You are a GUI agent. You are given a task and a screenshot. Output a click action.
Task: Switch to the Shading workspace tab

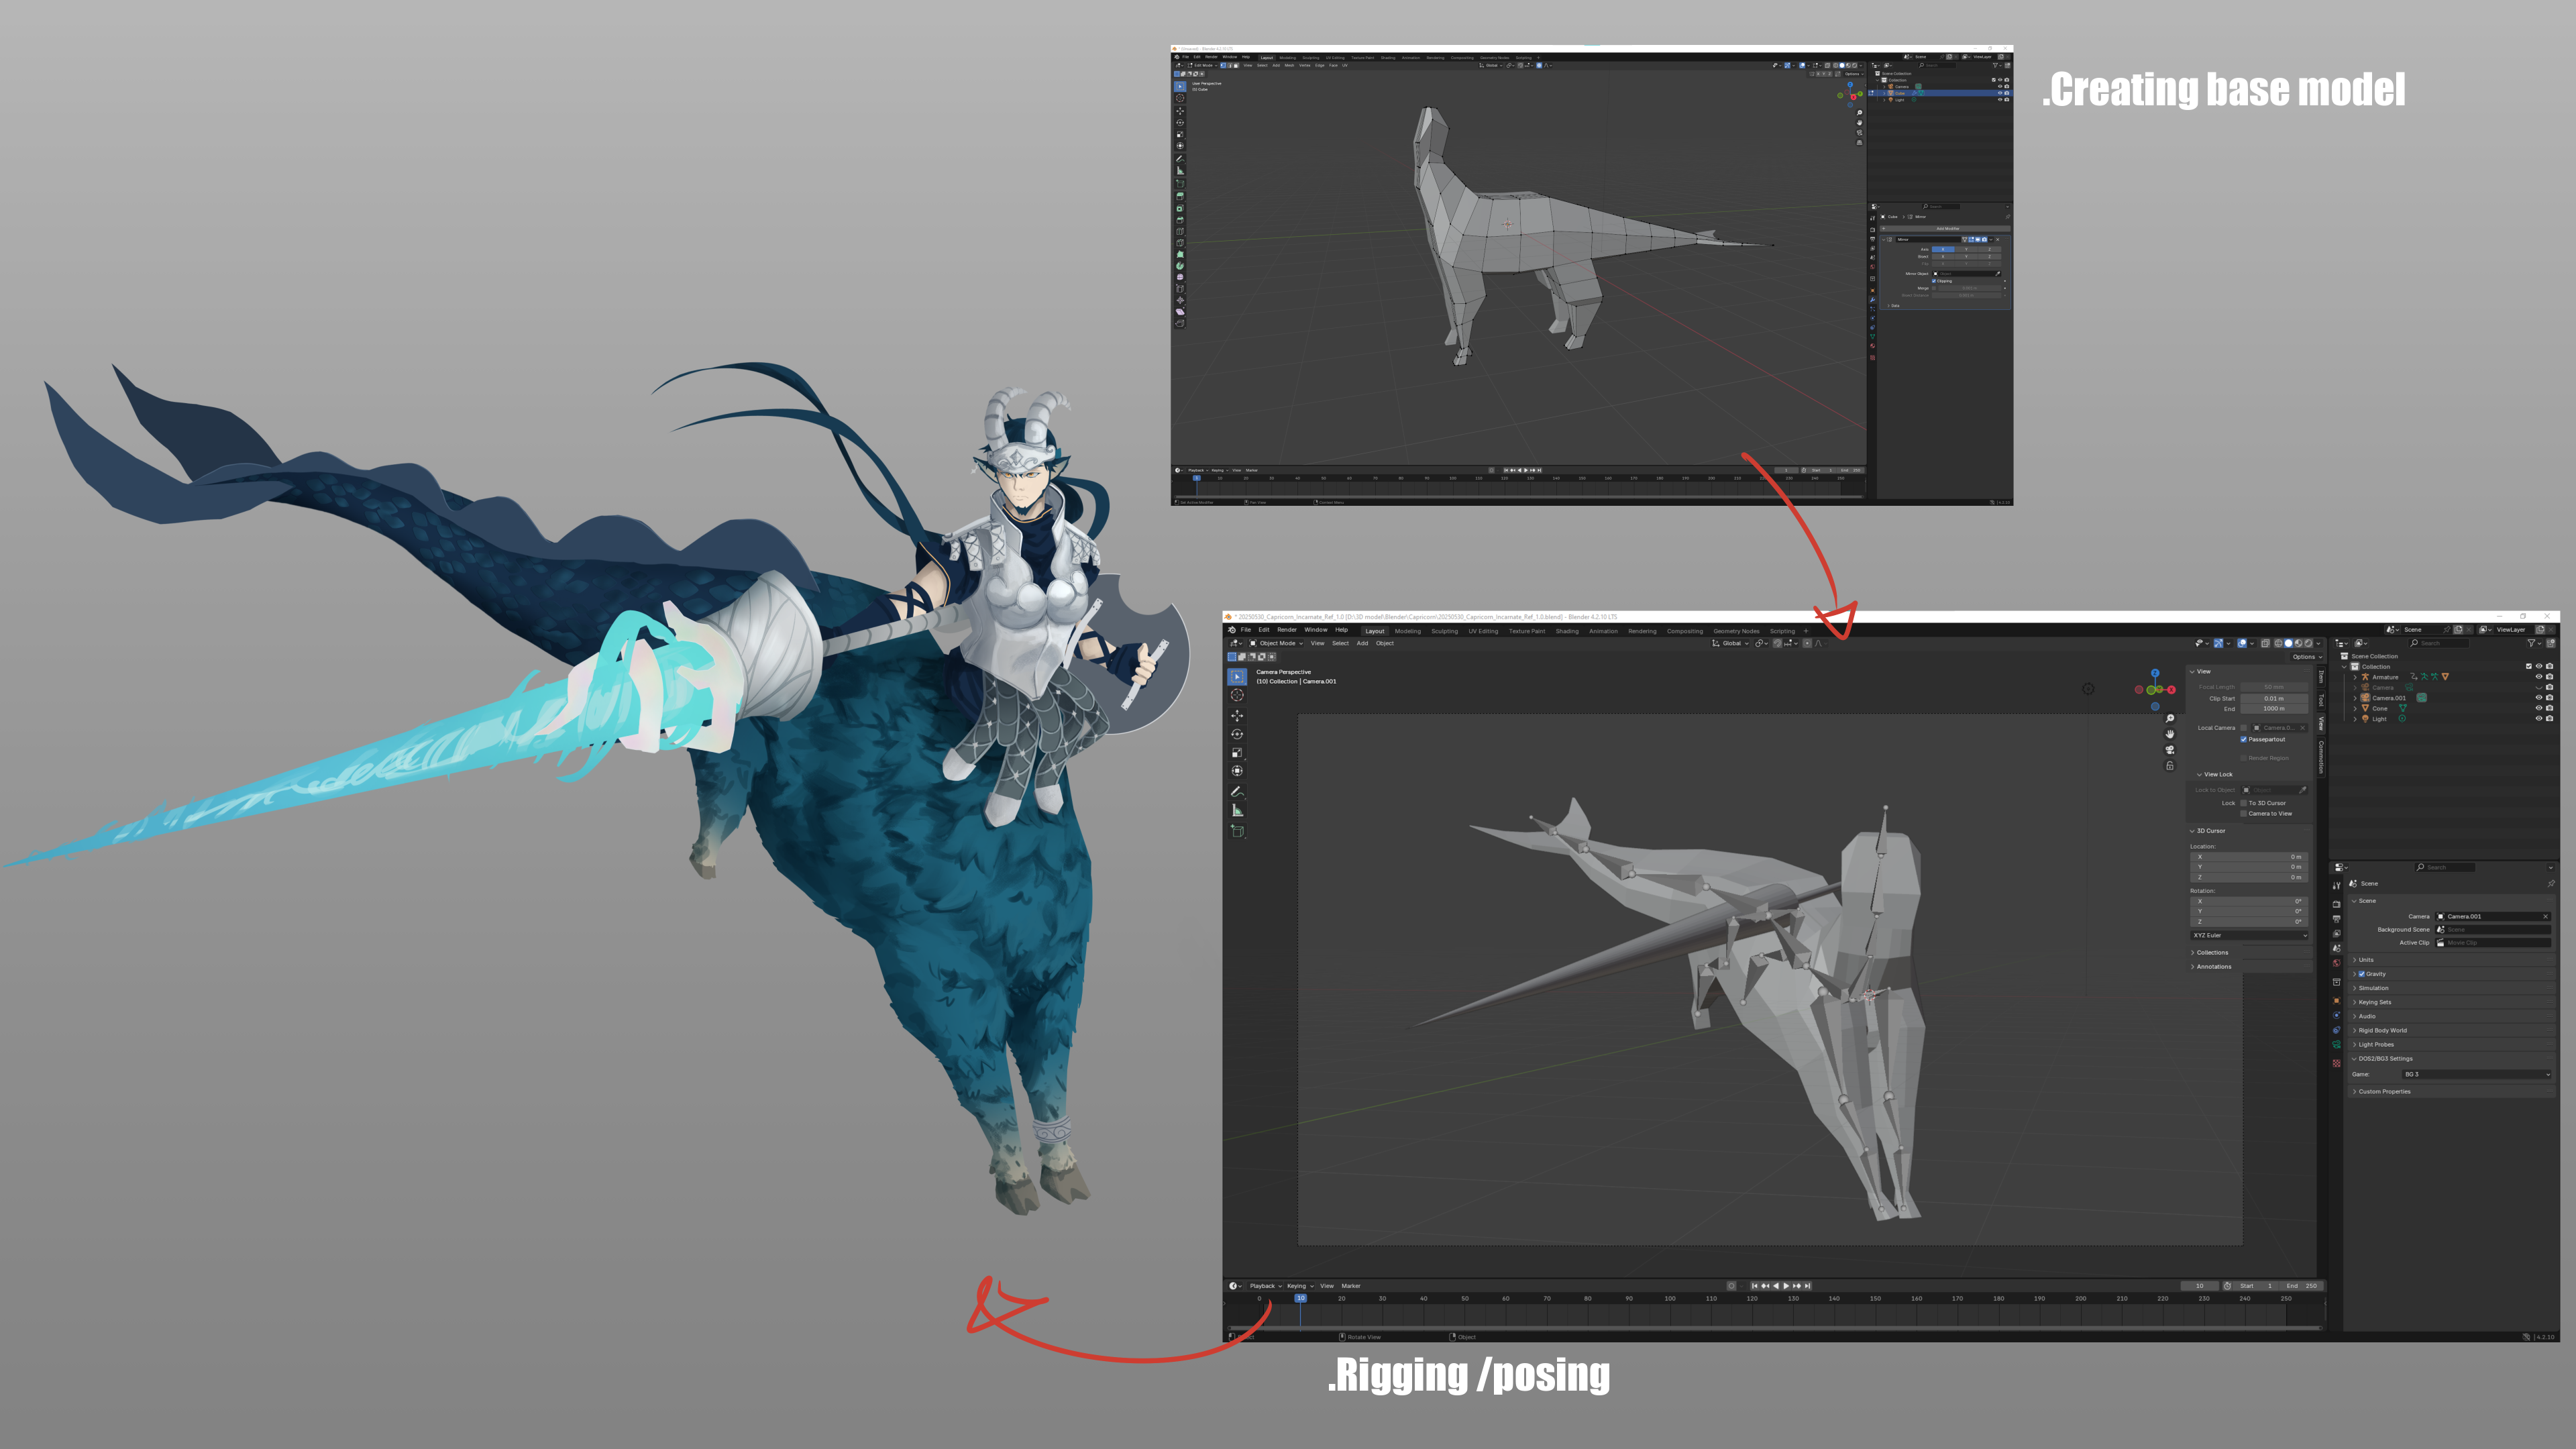point(1567,631)
